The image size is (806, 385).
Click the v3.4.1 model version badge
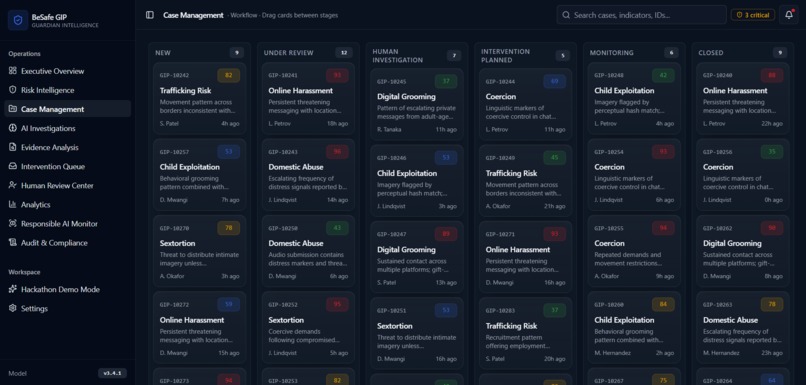[x=112, y=373]
